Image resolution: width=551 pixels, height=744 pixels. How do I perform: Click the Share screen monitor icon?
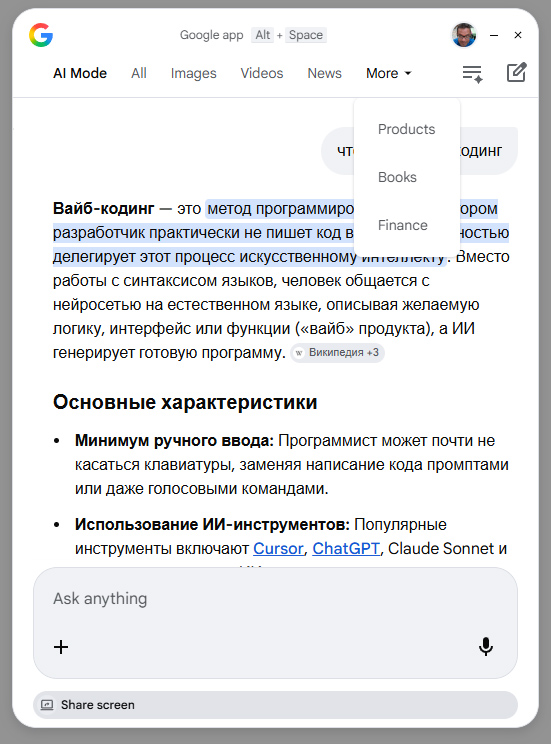click(47, 705)
